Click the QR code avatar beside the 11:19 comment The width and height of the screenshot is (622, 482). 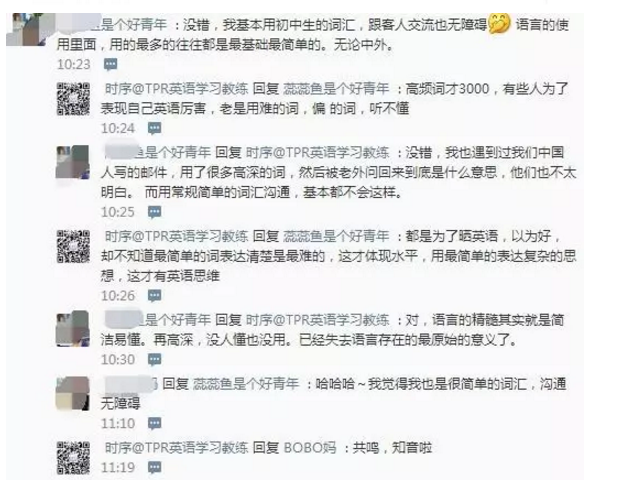(73, 458)
